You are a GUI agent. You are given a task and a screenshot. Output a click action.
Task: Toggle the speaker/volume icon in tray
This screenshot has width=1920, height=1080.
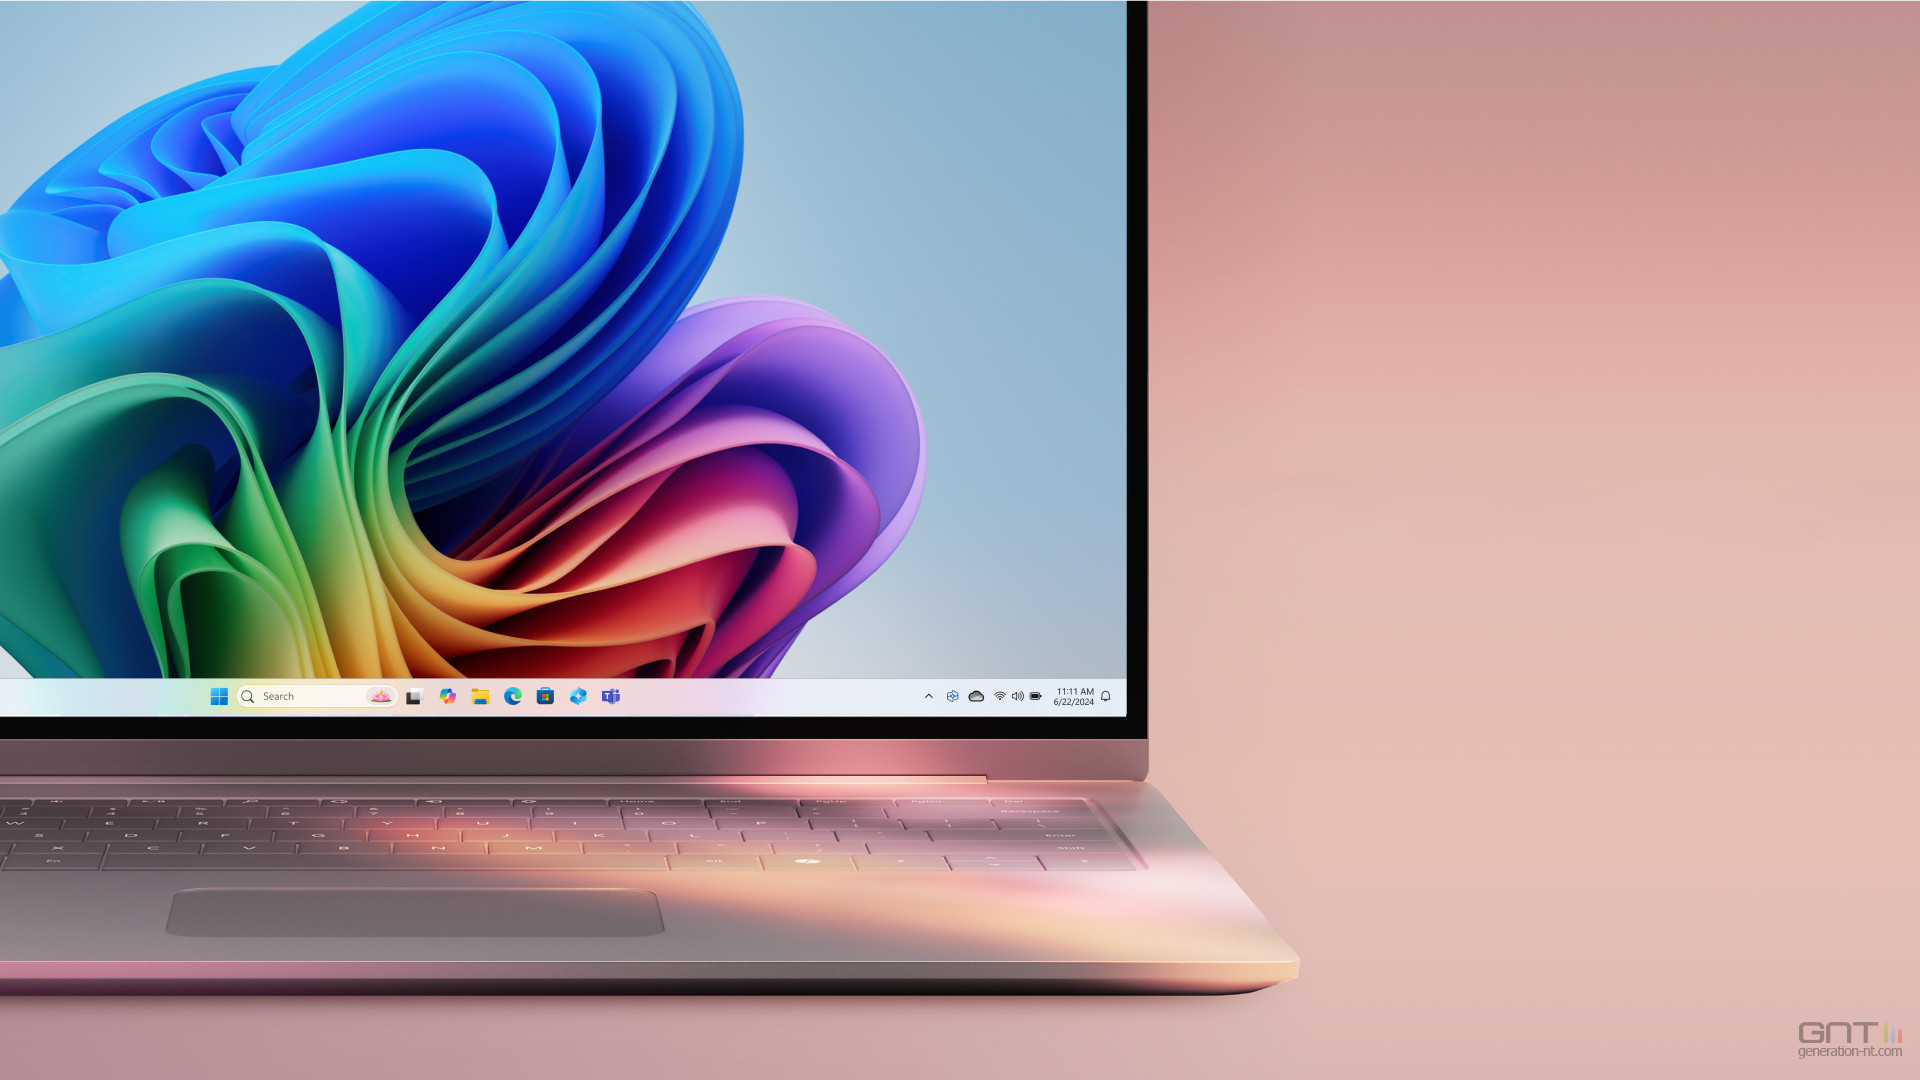1017,696
